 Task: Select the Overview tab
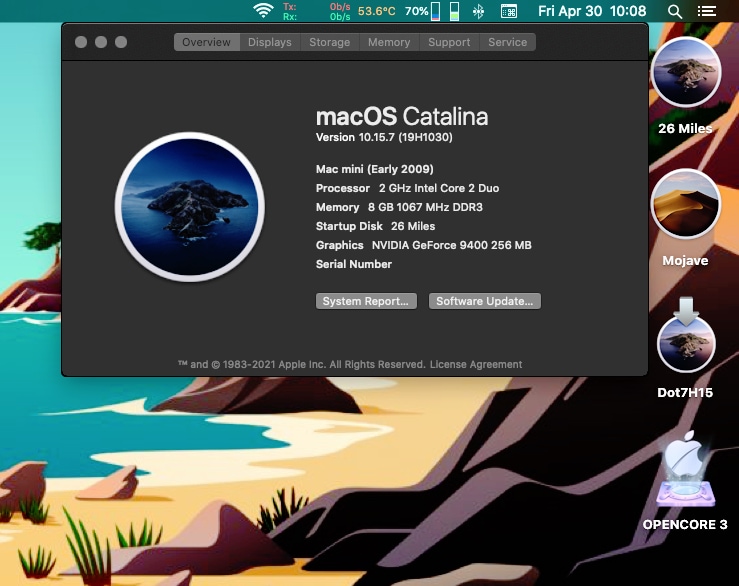[x=206, y=42]
